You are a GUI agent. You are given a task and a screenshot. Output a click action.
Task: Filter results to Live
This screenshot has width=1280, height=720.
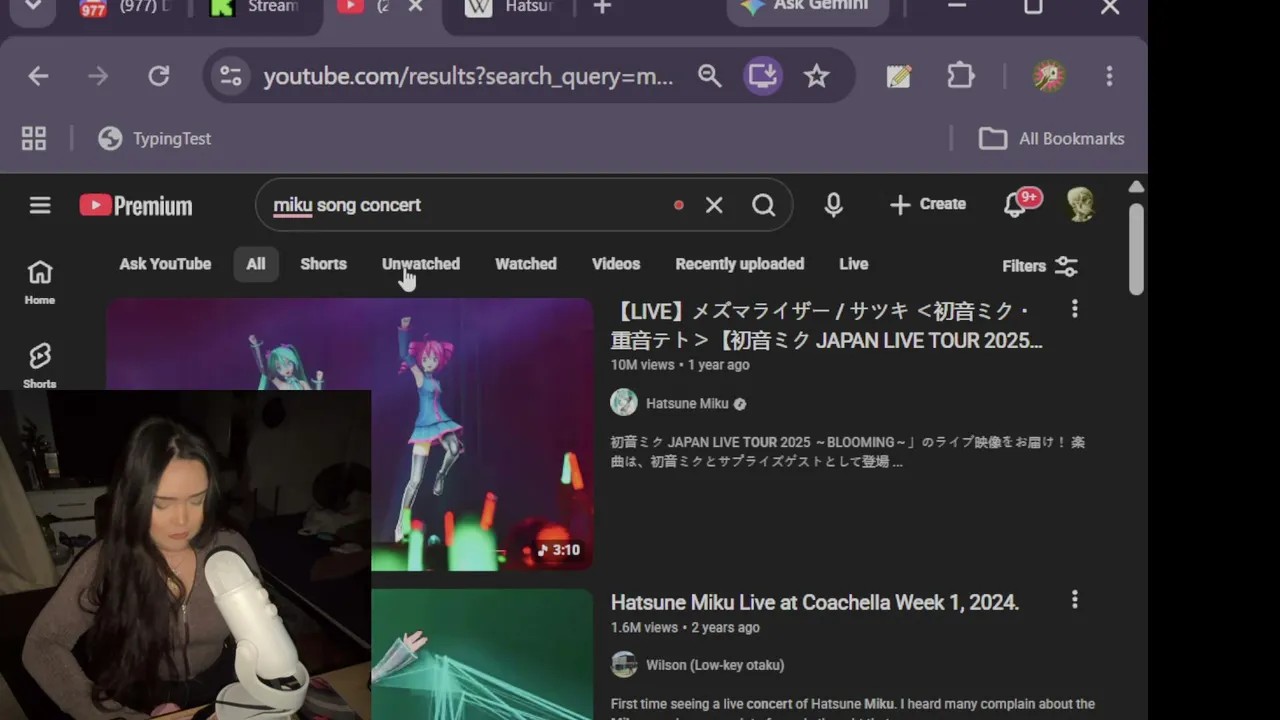tap(853, 264)
